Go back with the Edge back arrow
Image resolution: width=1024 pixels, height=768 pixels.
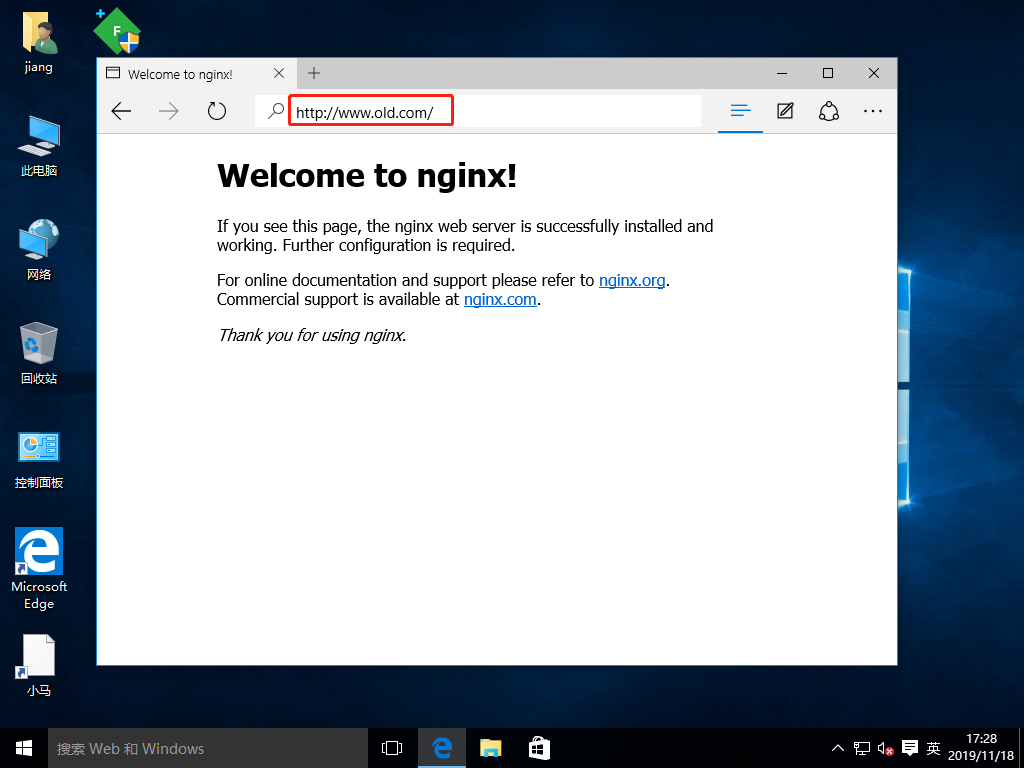tap(121, 112)
